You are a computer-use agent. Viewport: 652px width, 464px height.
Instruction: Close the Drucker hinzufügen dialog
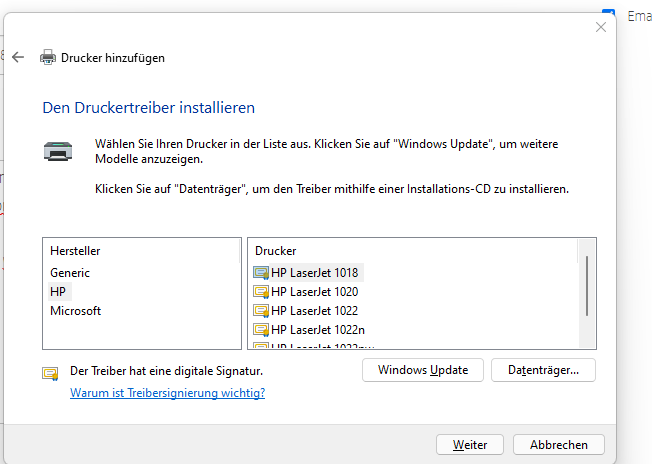(600, 27)
